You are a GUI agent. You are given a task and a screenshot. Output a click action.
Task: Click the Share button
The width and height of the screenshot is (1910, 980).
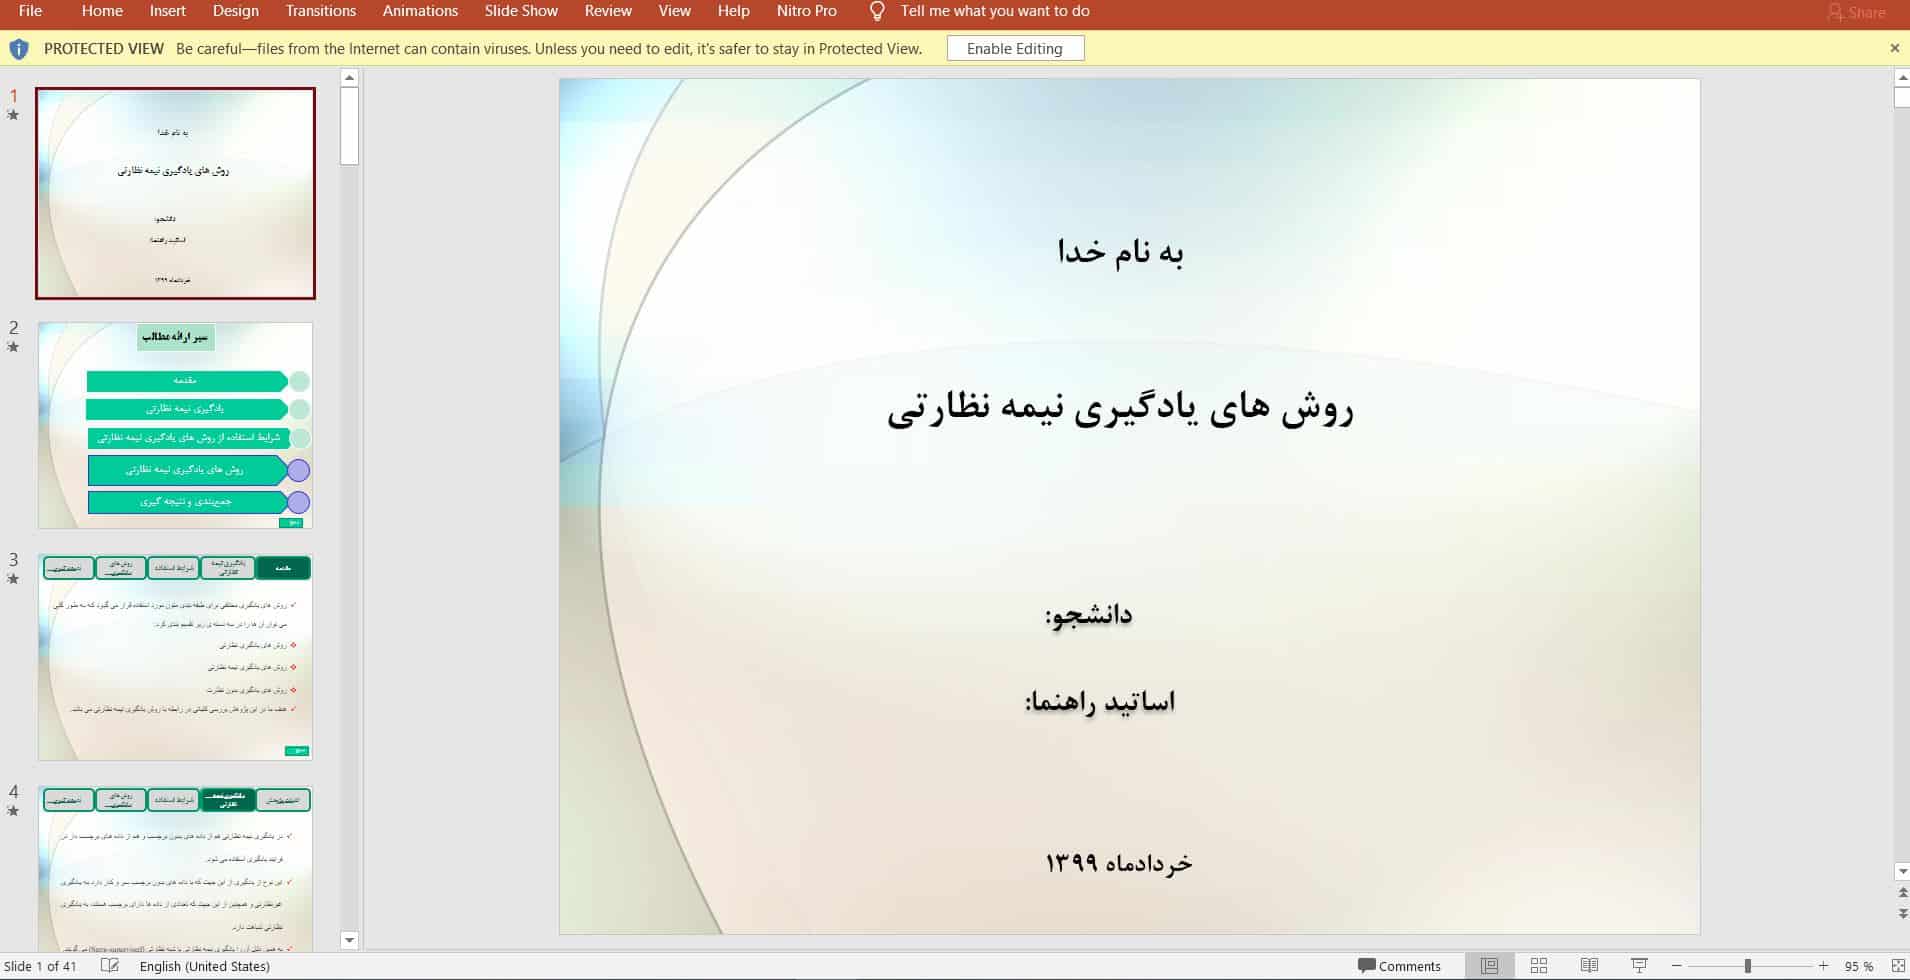[x=1856, y=13]
